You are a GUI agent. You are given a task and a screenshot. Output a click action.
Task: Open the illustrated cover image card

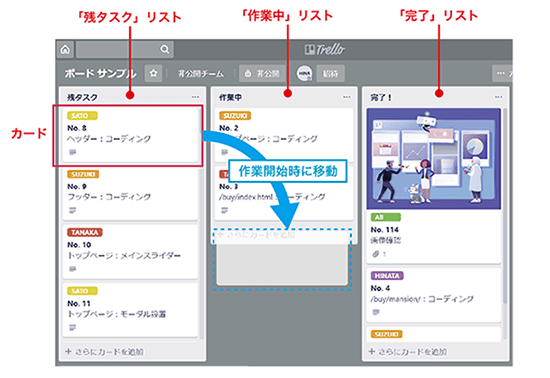click(x=434, y=159)
